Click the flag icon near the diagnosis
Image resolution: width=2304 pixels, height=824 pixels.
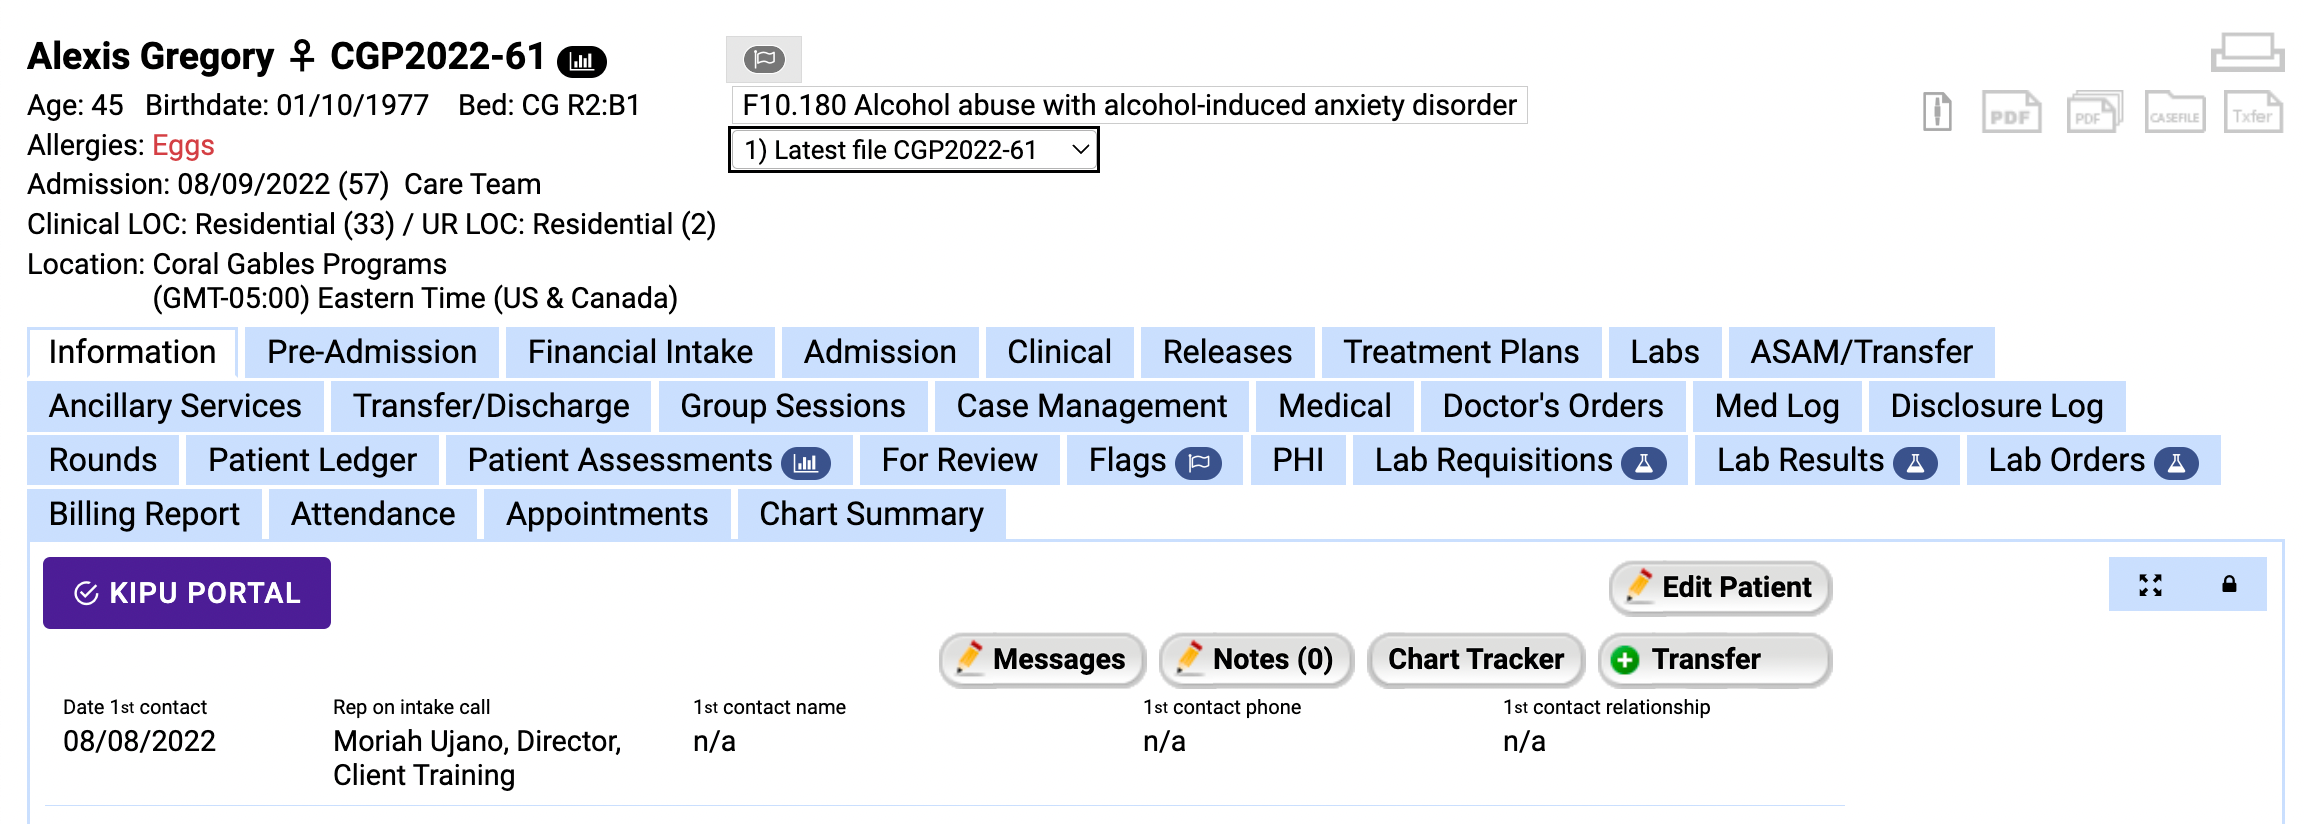click(x=766, y=59)
